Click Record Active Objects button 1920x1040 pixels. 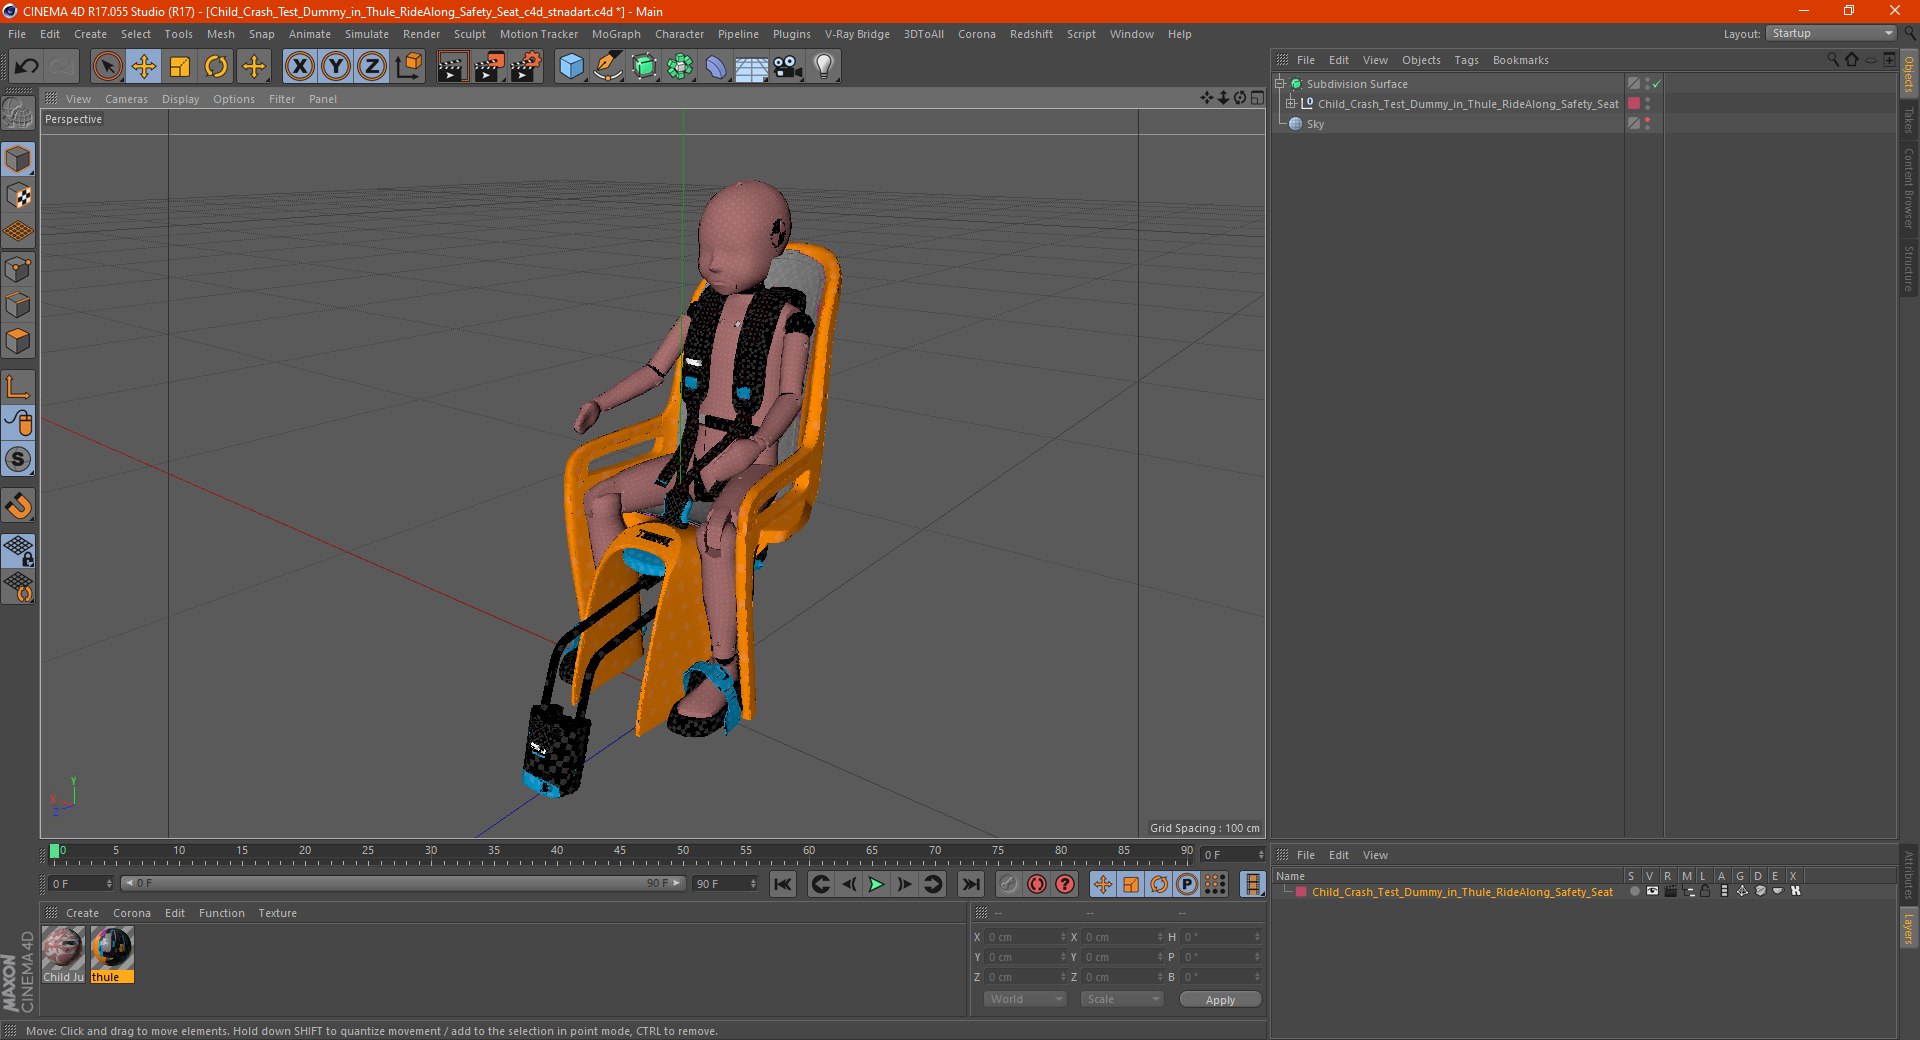(x=1009, y=884)
